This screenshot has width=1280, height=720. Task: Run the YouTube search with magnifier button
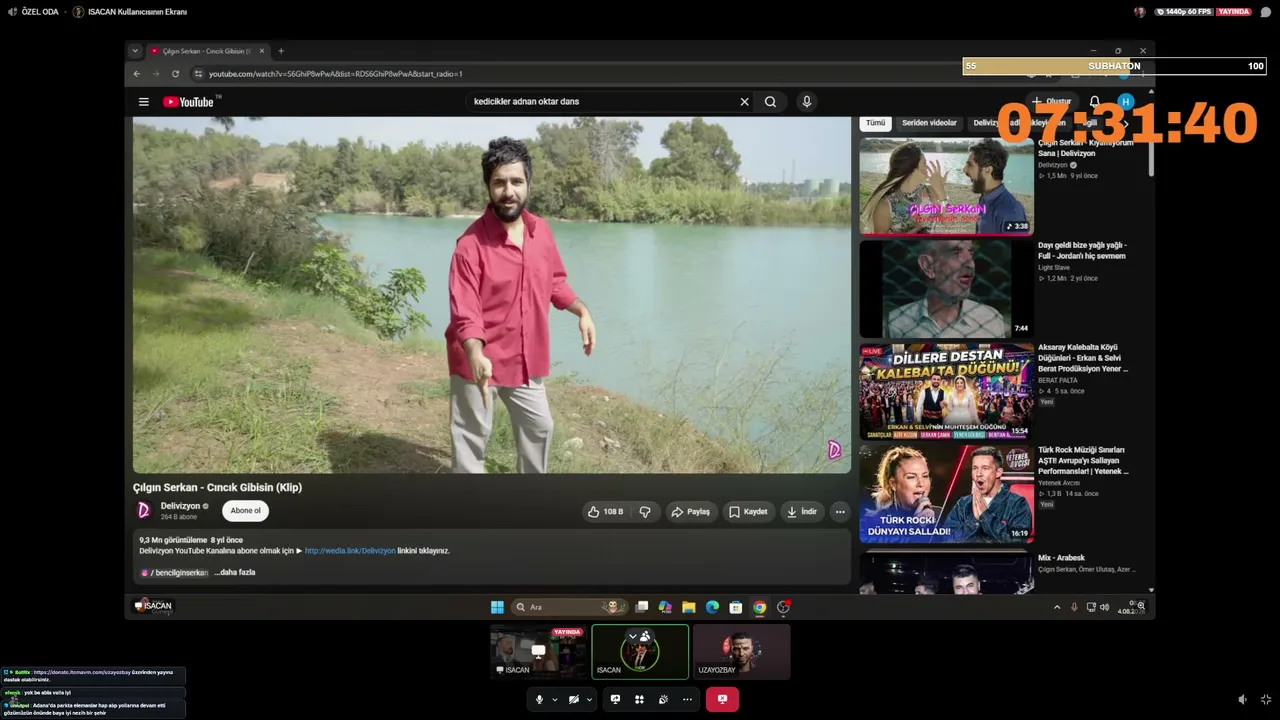pyautogui.click(x=771, y=102)
